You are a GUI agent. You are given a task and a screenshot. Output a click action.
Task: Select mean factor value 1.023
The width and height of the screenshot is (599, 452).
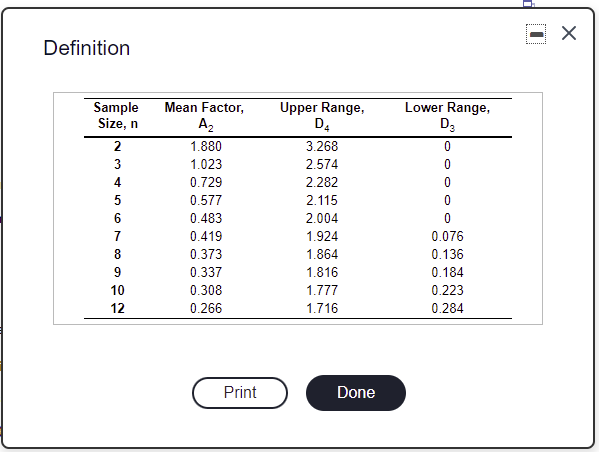[206, 164]
